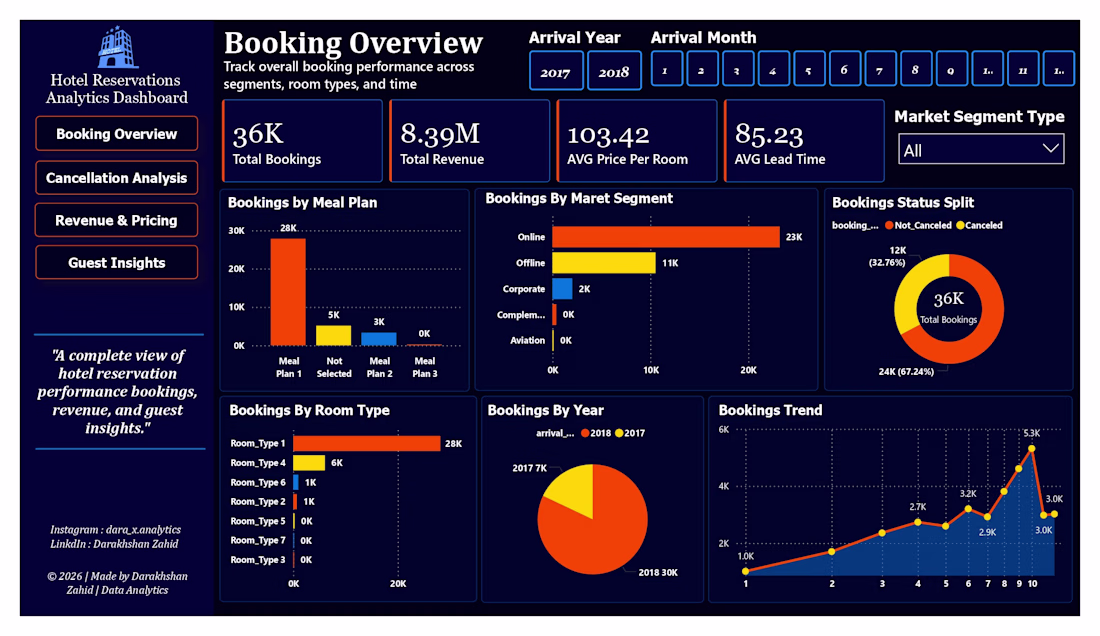Choose Arrival Month 5
This screenshot has width=1100, height=636.
[809, 69]
